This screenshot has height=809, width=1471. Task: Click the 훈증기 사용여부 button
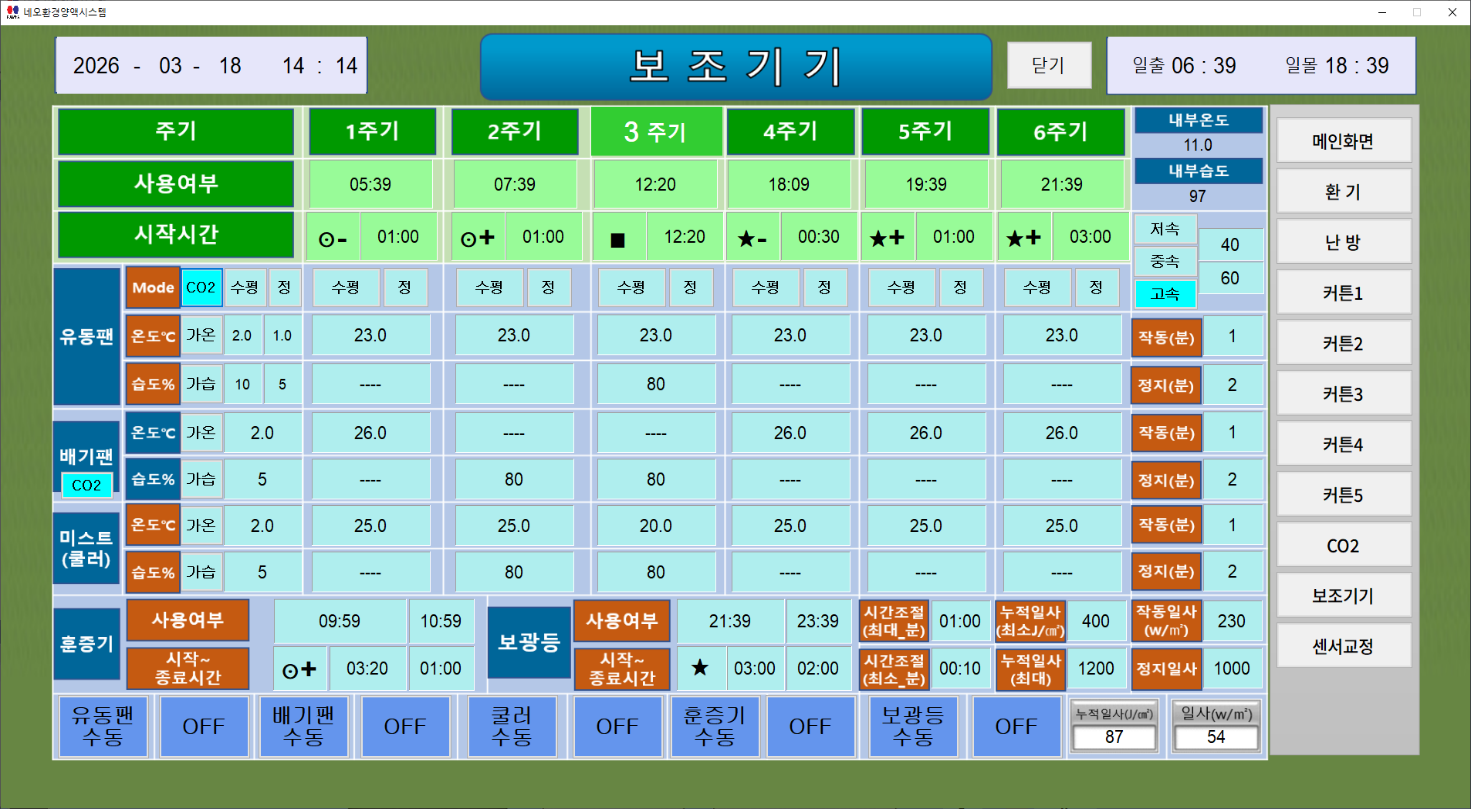[x=187, y=620]
